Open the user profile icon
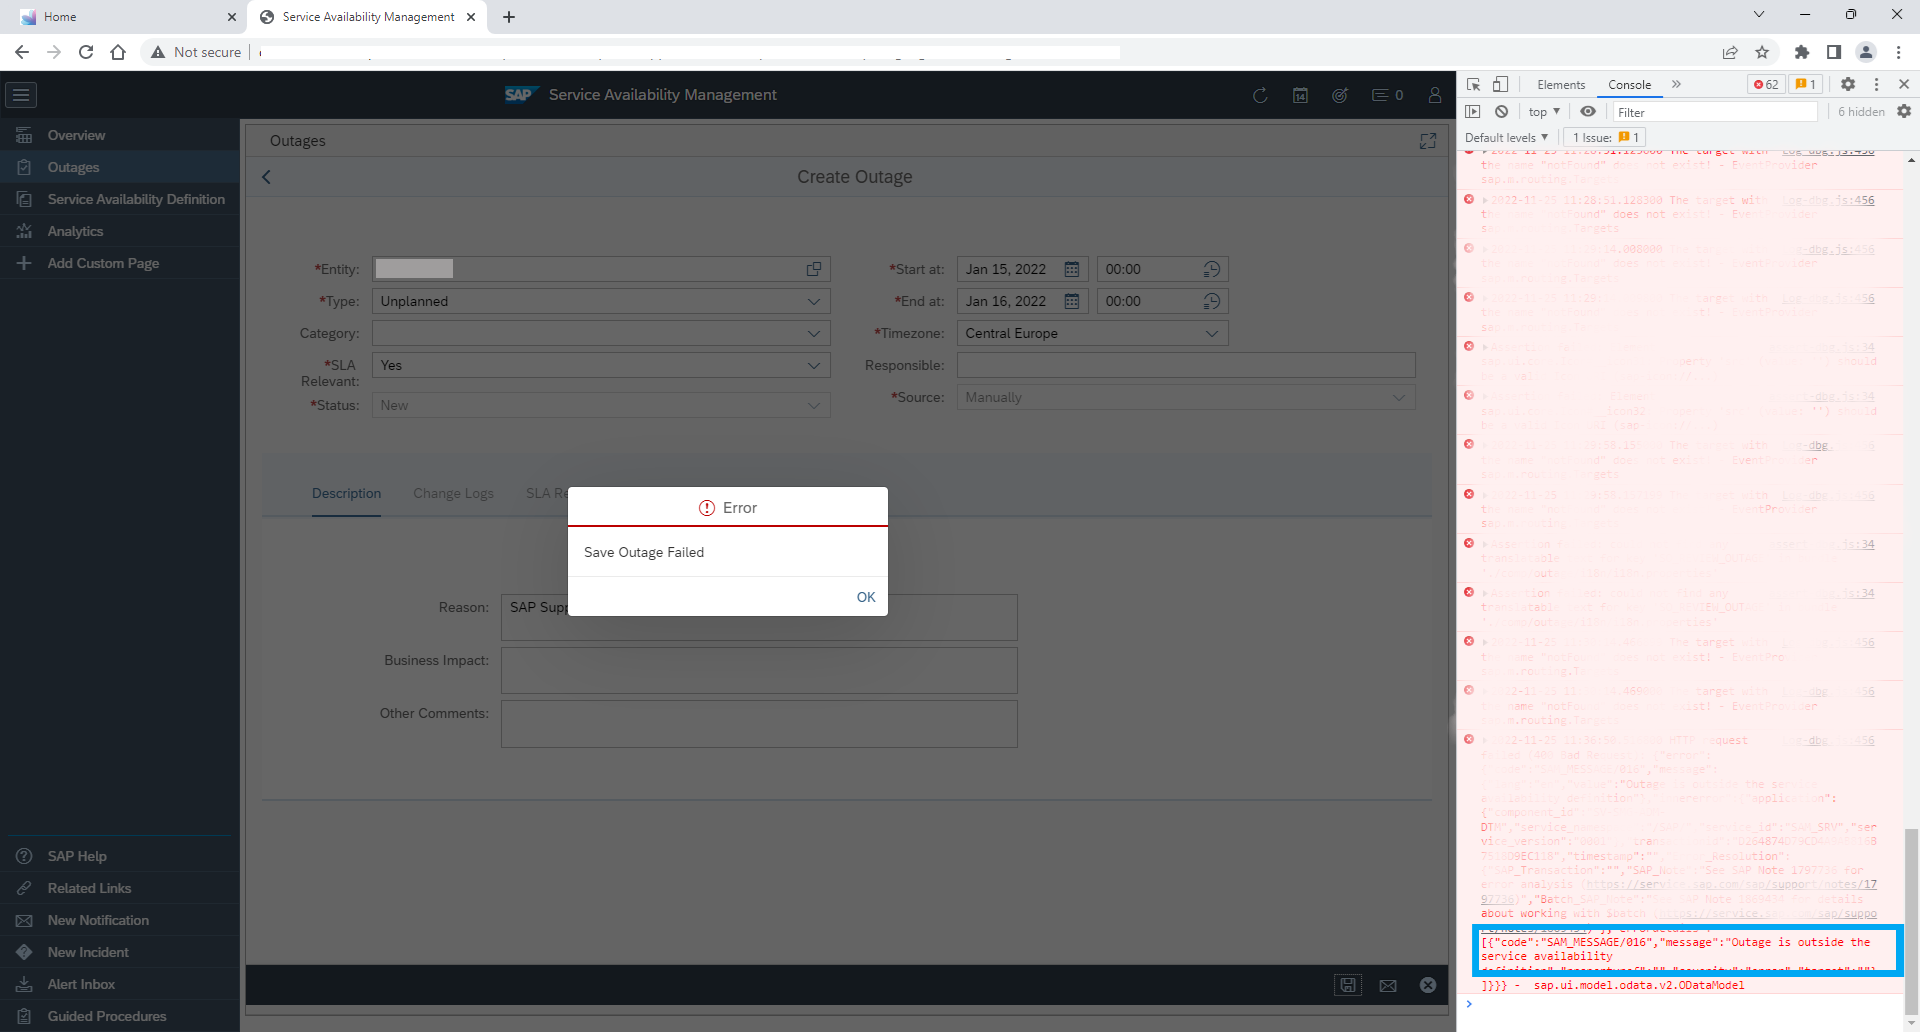Image resolution: width=1920 pixels, height=1032 pixels. pos(1435,95)
